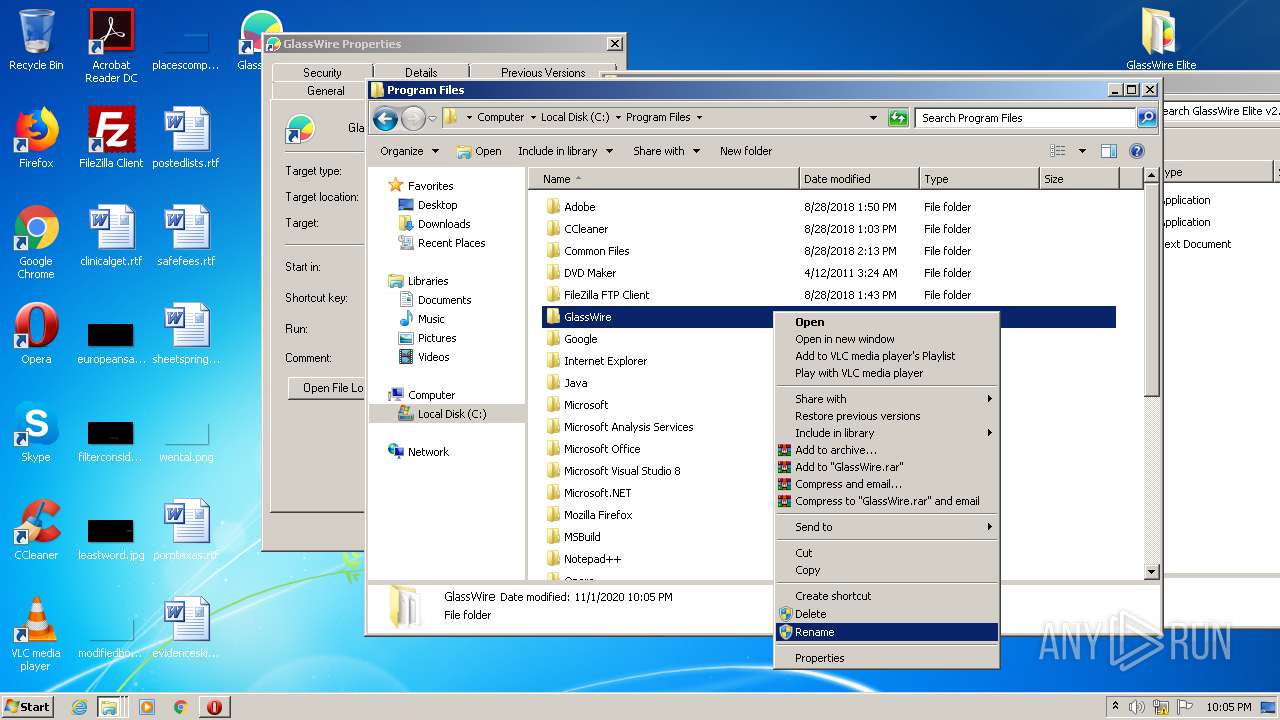This screenshot has height=720, width=1280.
Task: Open Internet Explorer from taskbar
Action: coord(80,707)
